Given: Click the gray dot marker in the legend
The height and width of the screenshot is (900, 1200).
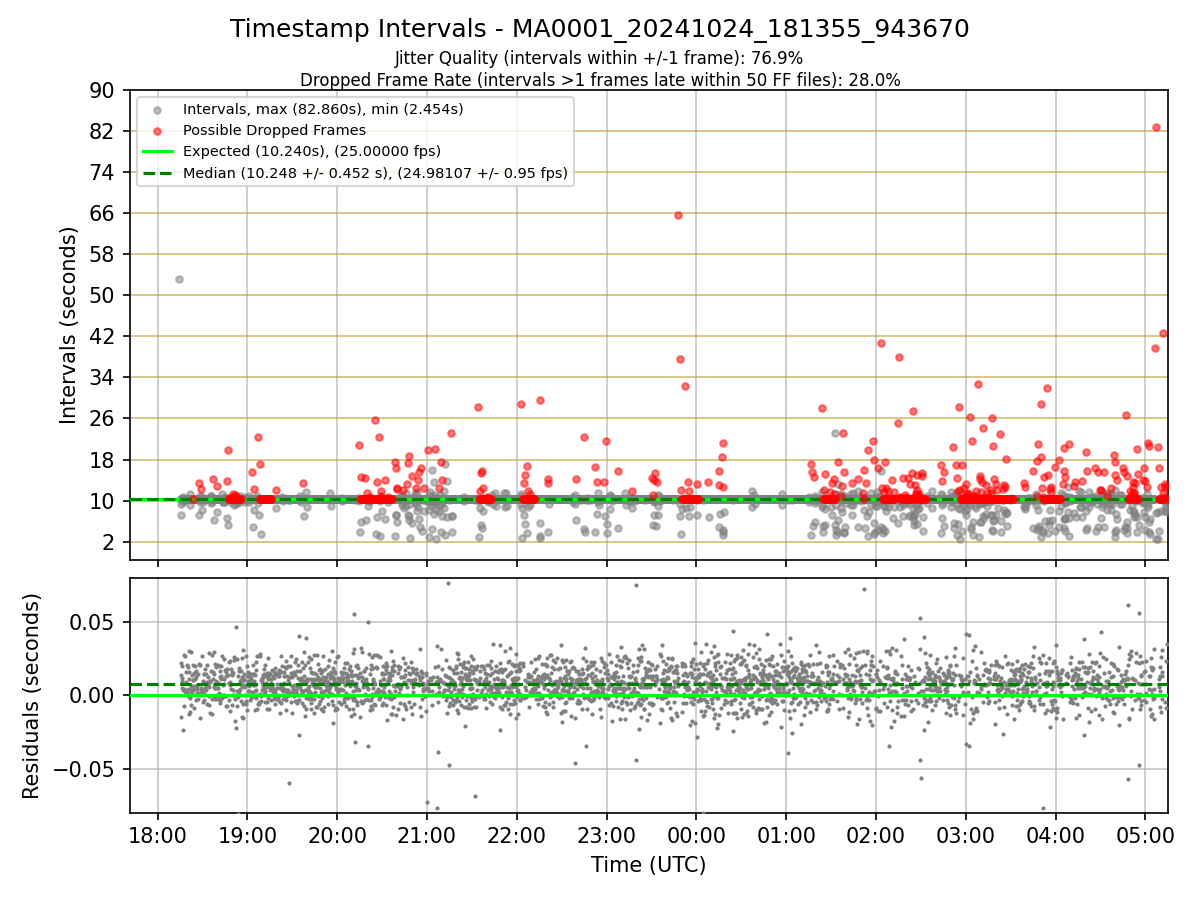Looking at the screenshot, I should (x=158, y=108).
